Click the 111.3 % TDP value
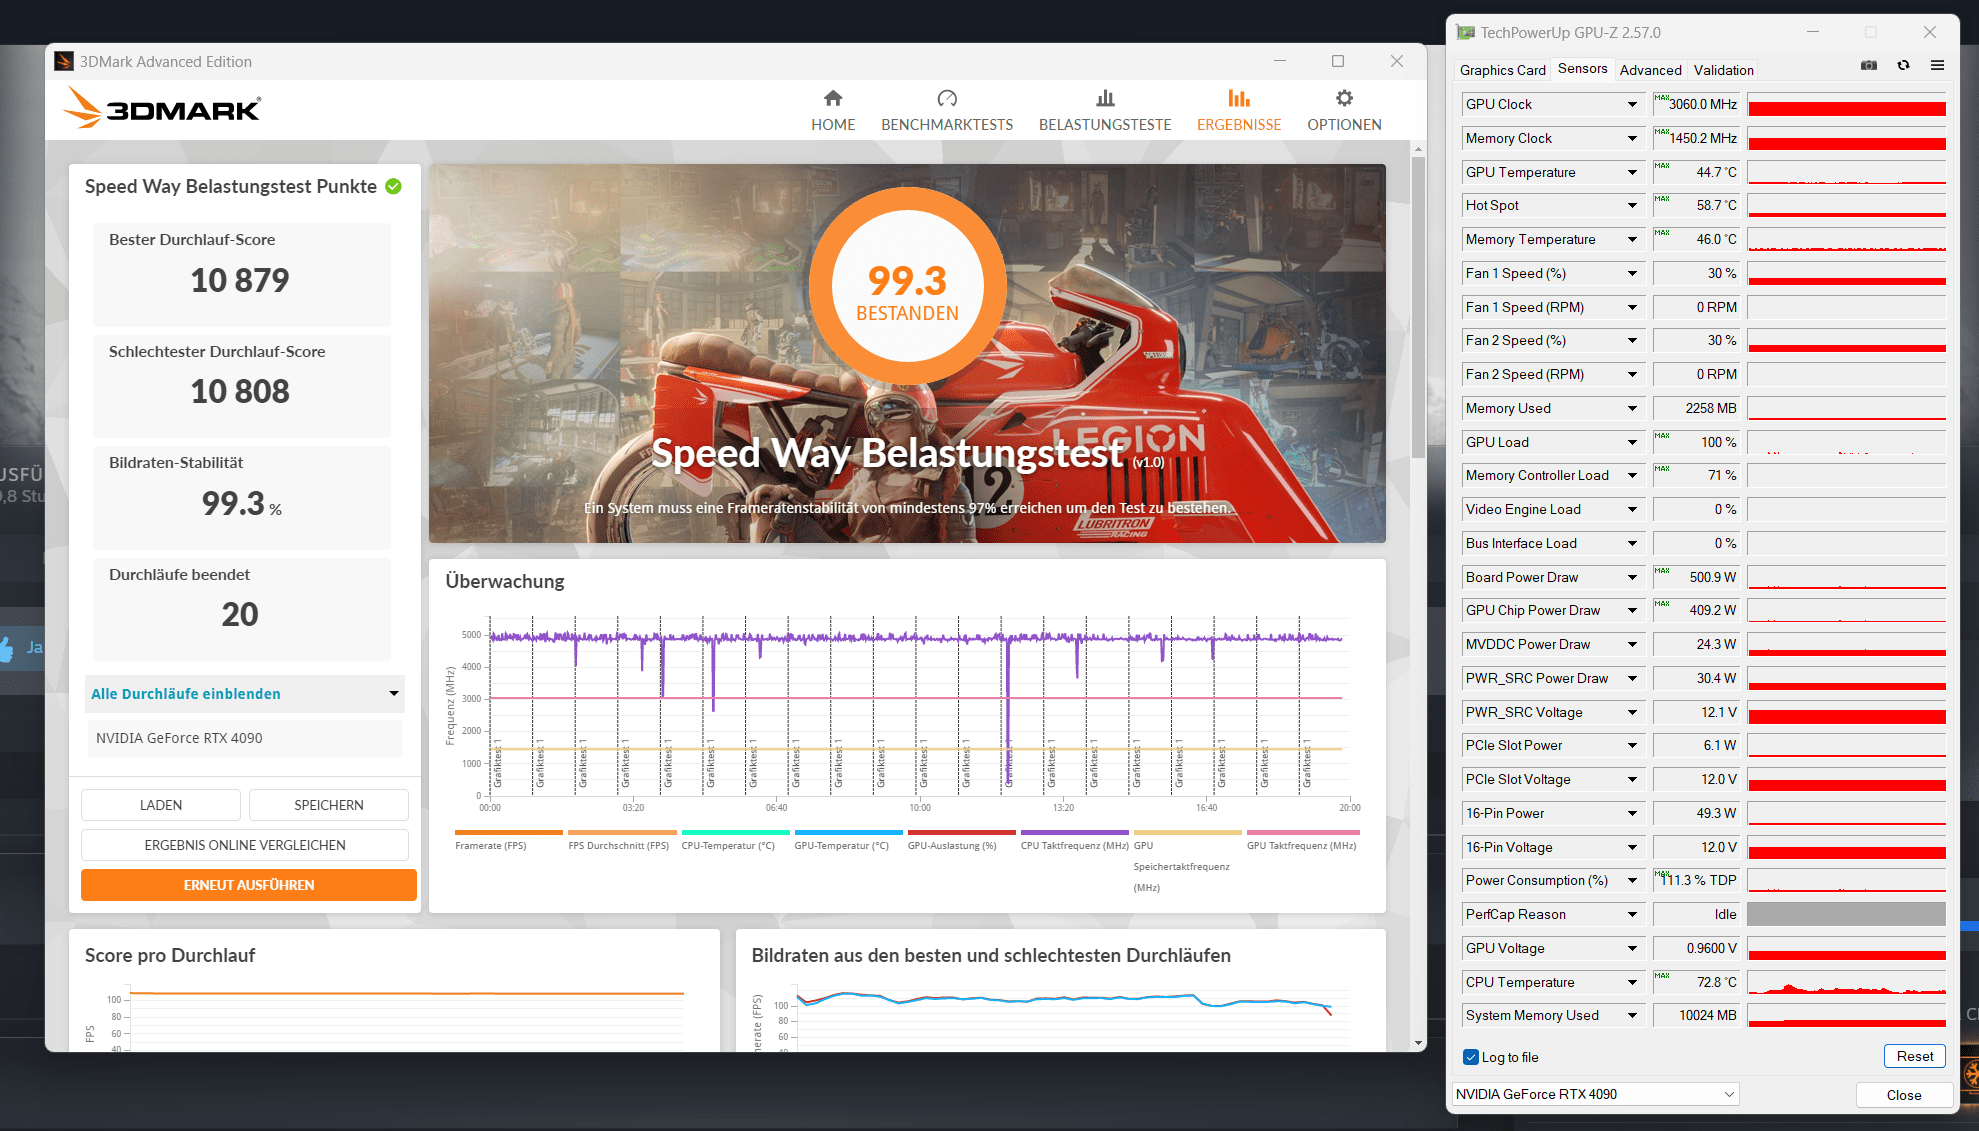The height and width of the screenshot is (1131, 1979). (1696, 880)
